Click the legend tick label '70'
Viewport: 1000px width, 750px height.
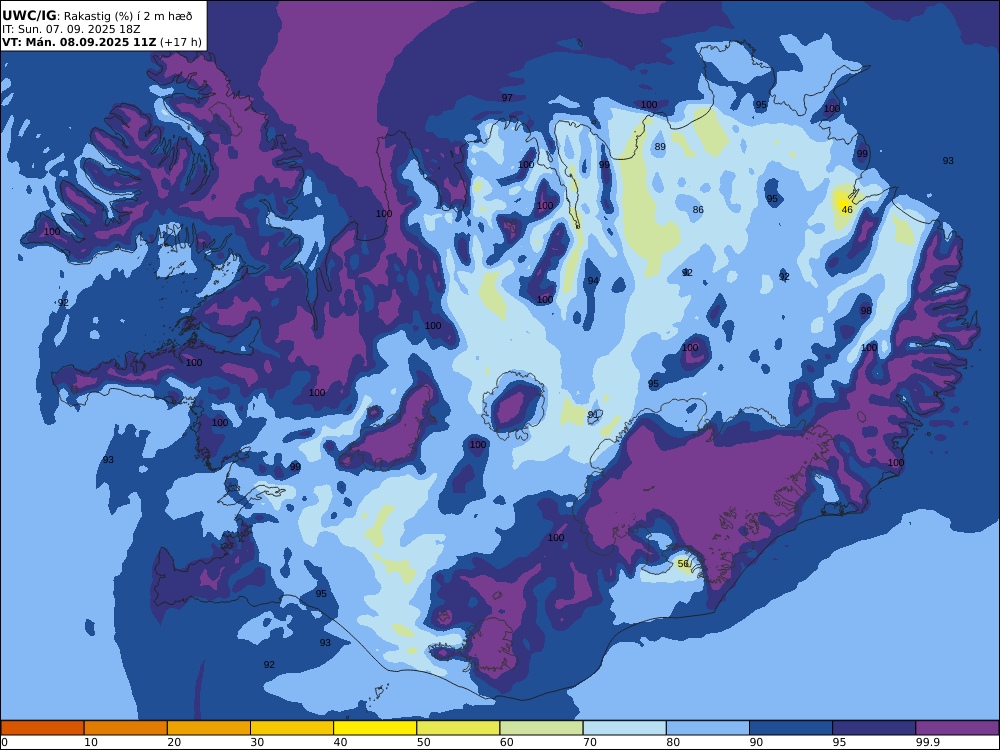pyautogui.click(x=590, y=742)
